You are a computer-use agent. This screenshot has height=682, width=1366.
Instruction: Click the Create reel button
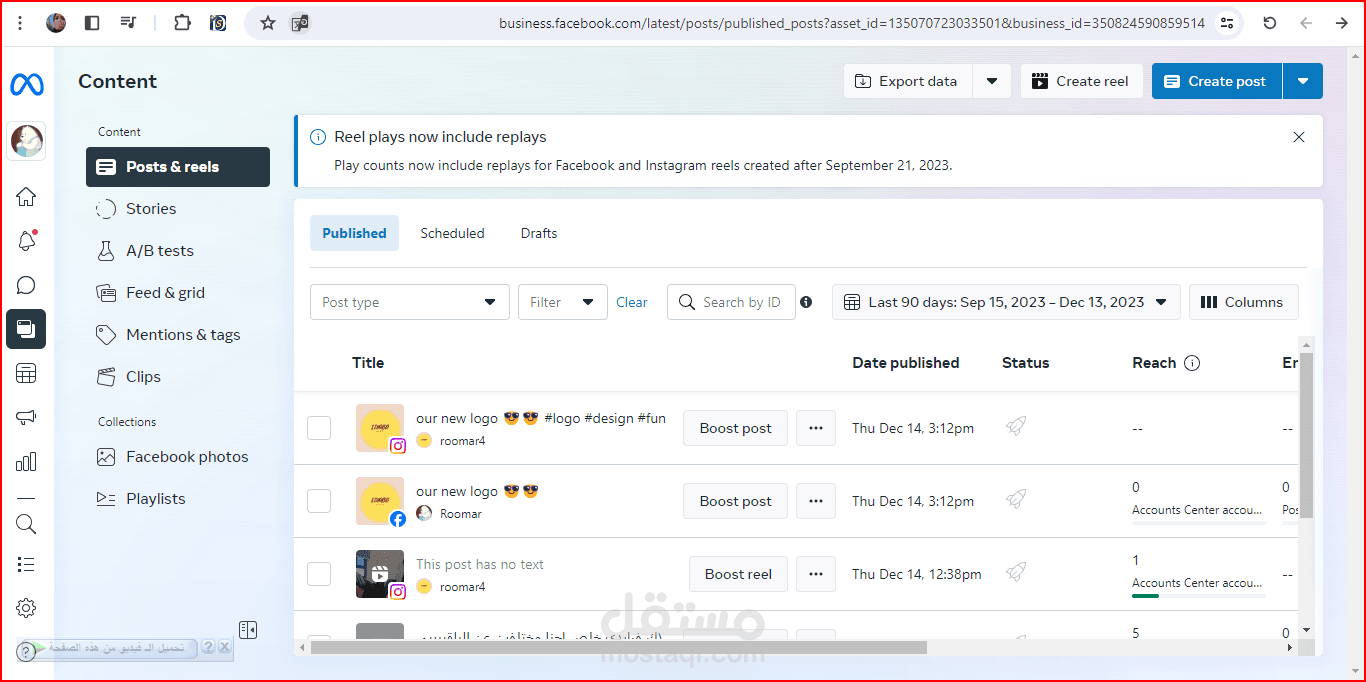tap(1081, 81)
